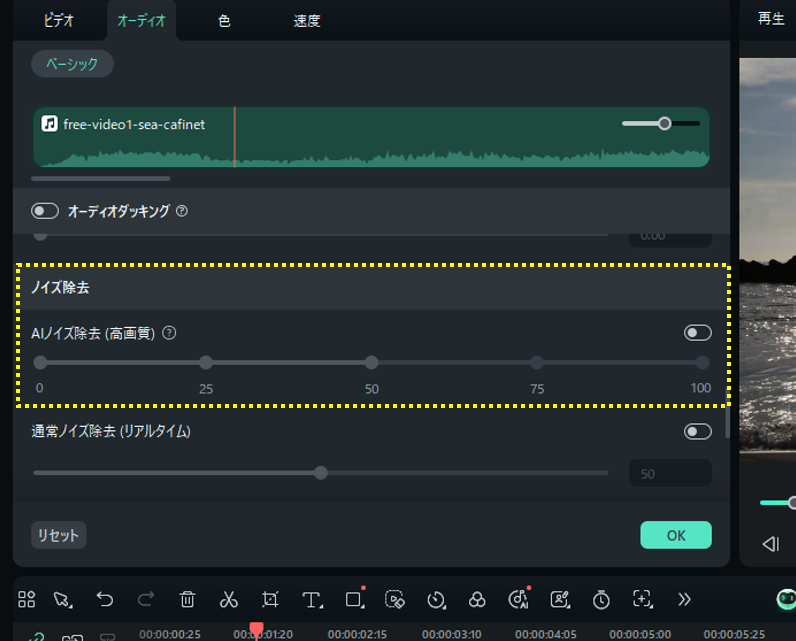Click the ノイズ除去 section header
Screen dimensions: 796x641
tap(373, 287)
